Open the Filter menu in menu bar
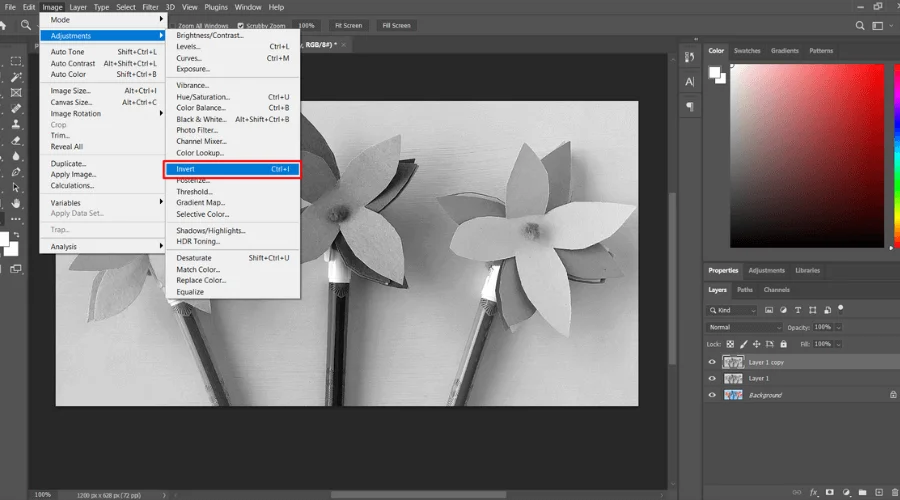This screenshot has height=500, width=900. click(x=150, y=7)
